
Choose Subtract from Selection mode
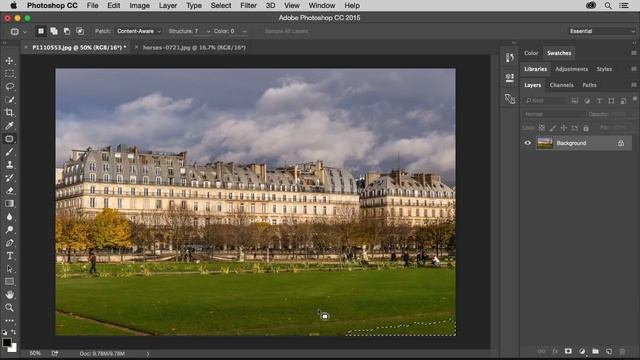[67, 31]
